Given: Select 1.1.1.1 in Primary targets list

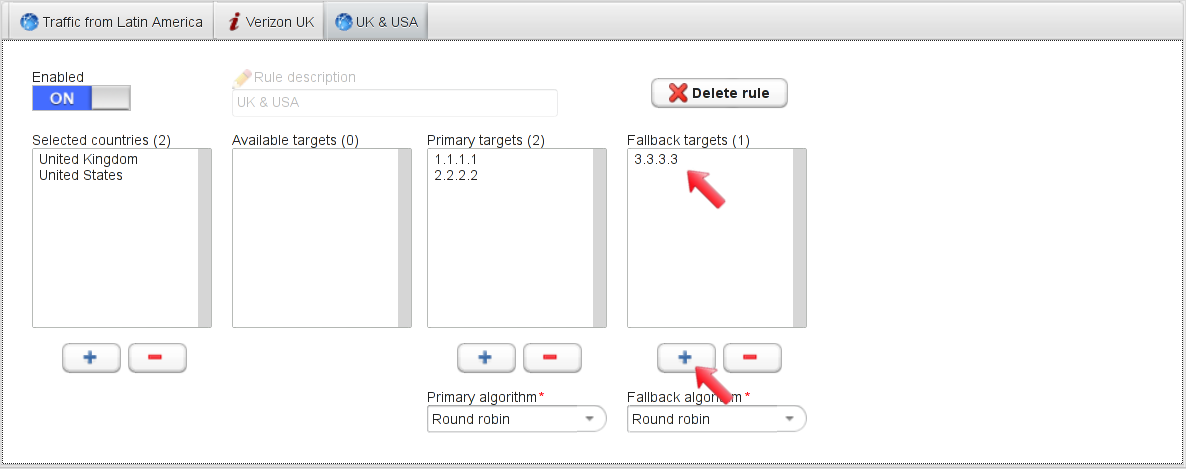Looking at the screenshot, I should (x=456, y=160).
